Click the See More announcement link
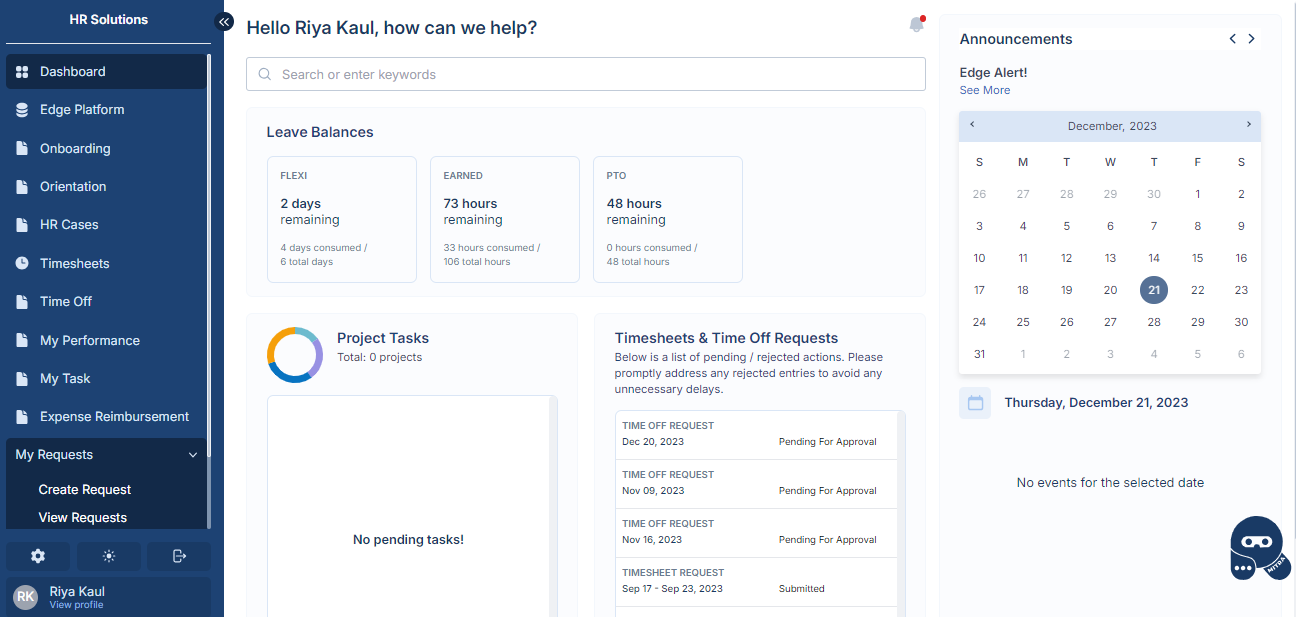 coord(985,90)
